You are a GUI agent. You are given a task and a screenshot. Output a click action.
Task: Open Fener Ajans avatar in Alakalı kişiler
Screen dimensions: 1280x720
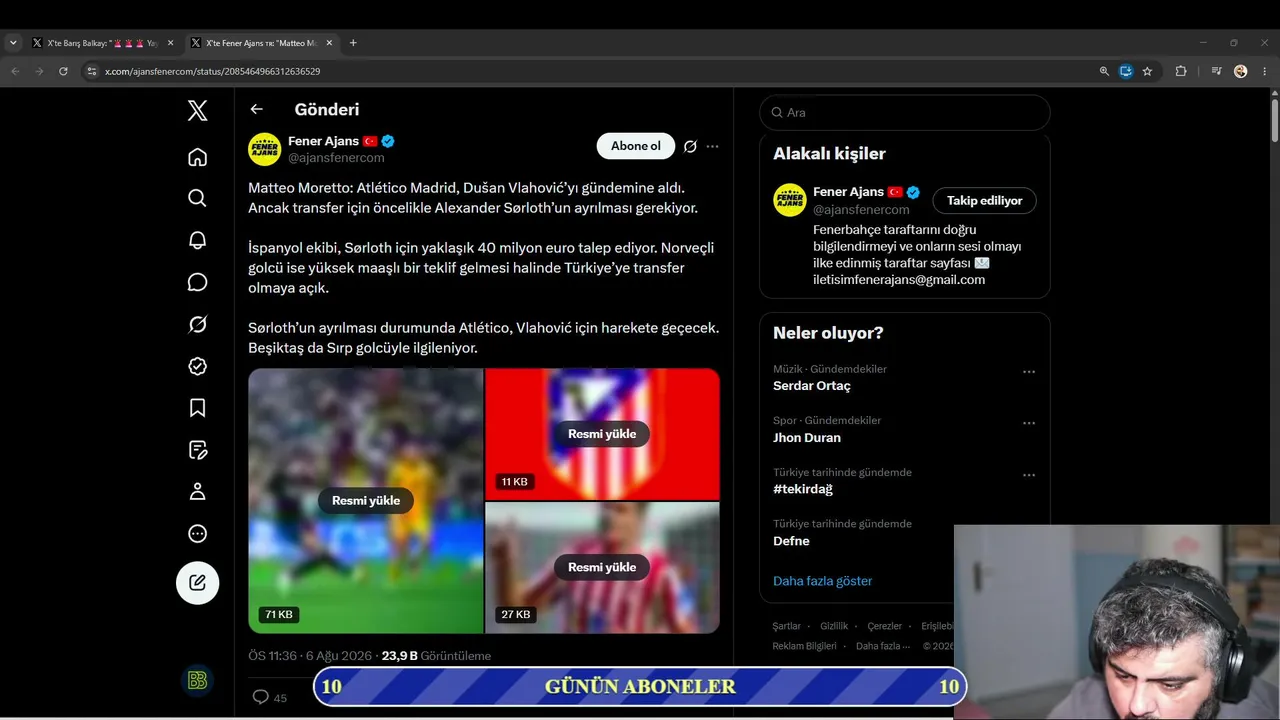[x=790, y=200]
